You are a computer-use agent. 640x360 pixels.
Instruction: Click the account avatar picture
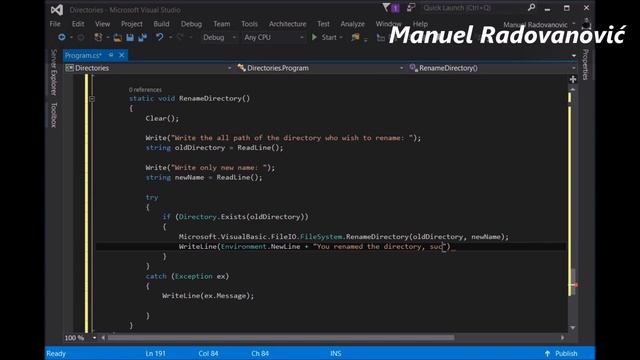click(x=586, y=24)
